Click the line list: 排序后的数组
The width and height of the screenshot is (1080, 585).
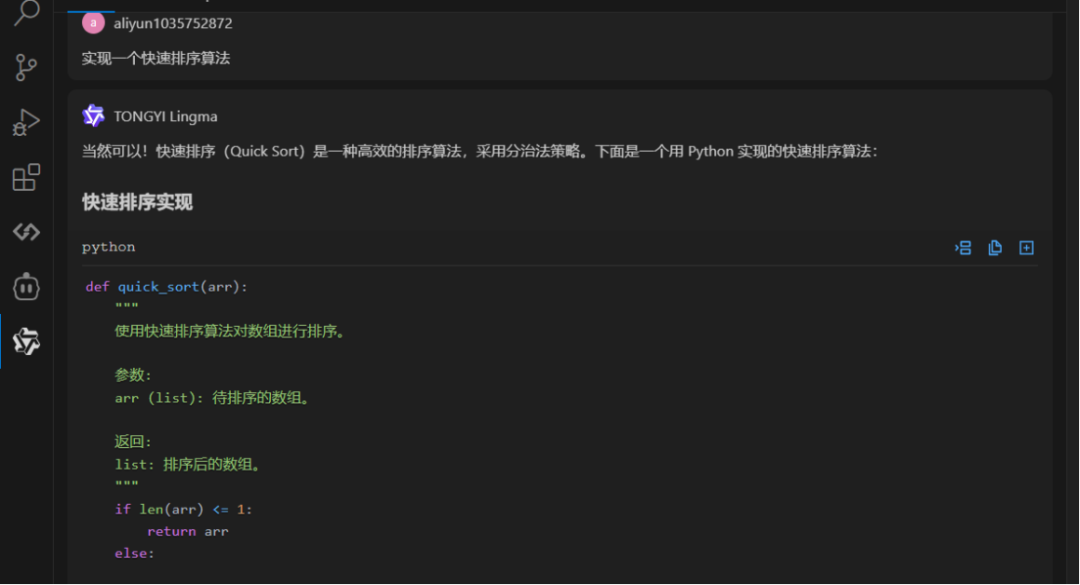[188, 465]
